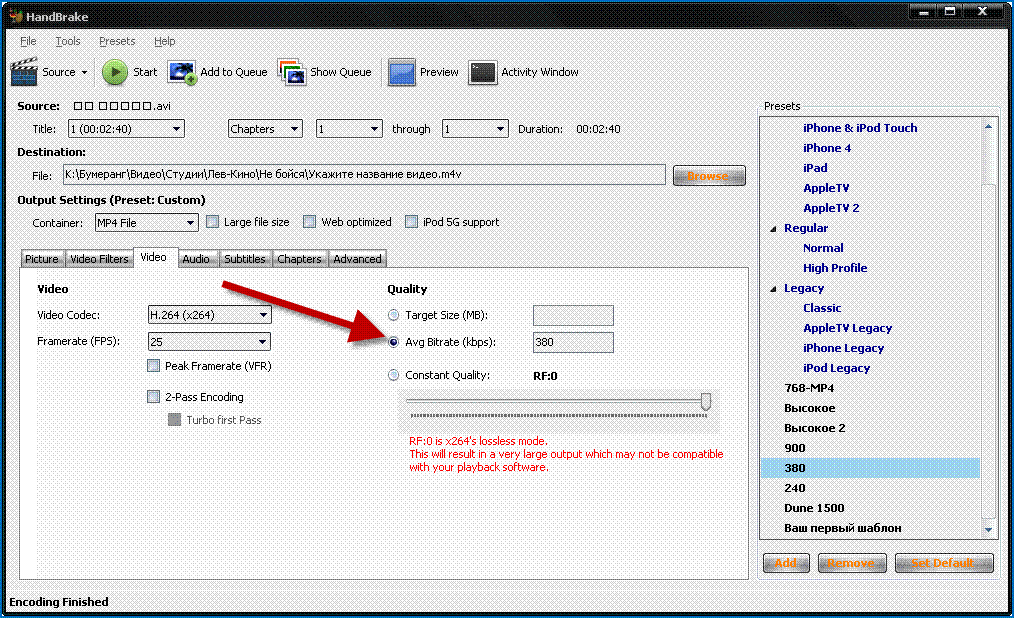Viewport: 1014px width, 618px height.
Task: Toggle iPod 5G support checkbox
Action: 411,222
